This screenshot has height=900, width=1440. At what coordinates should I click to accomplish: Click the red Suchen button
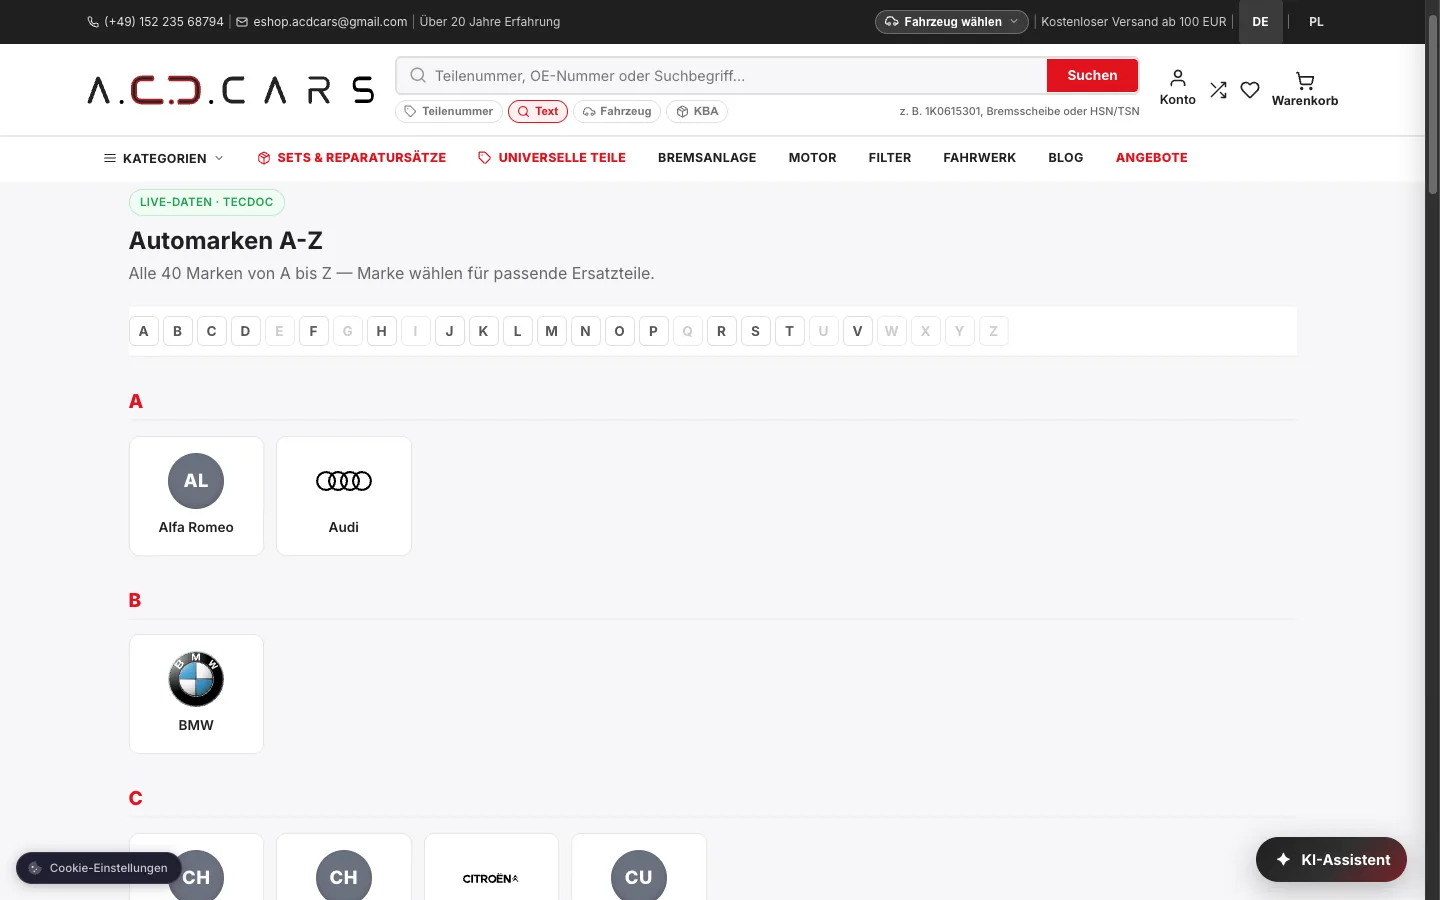coord(1092,75)
